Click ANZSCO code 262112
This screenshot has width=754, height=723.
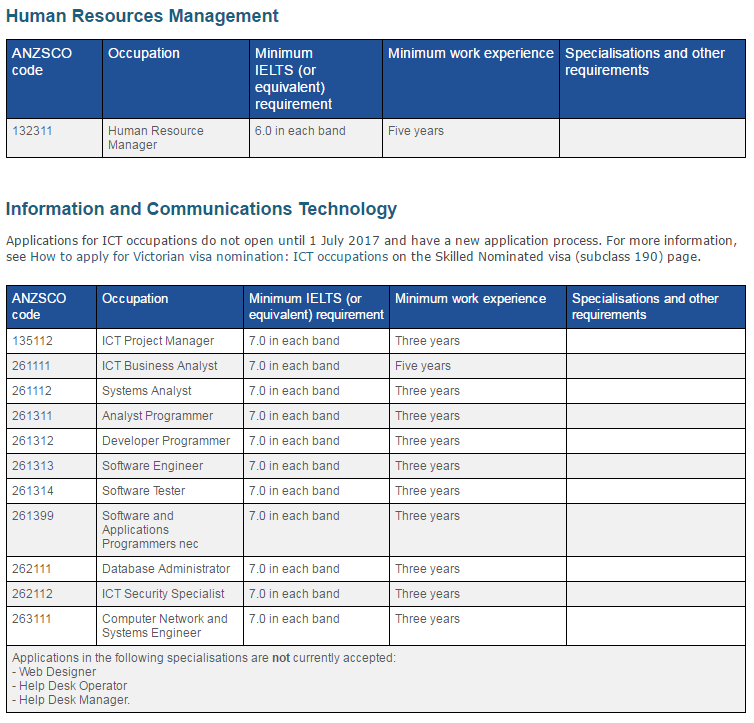pos(32,594)
